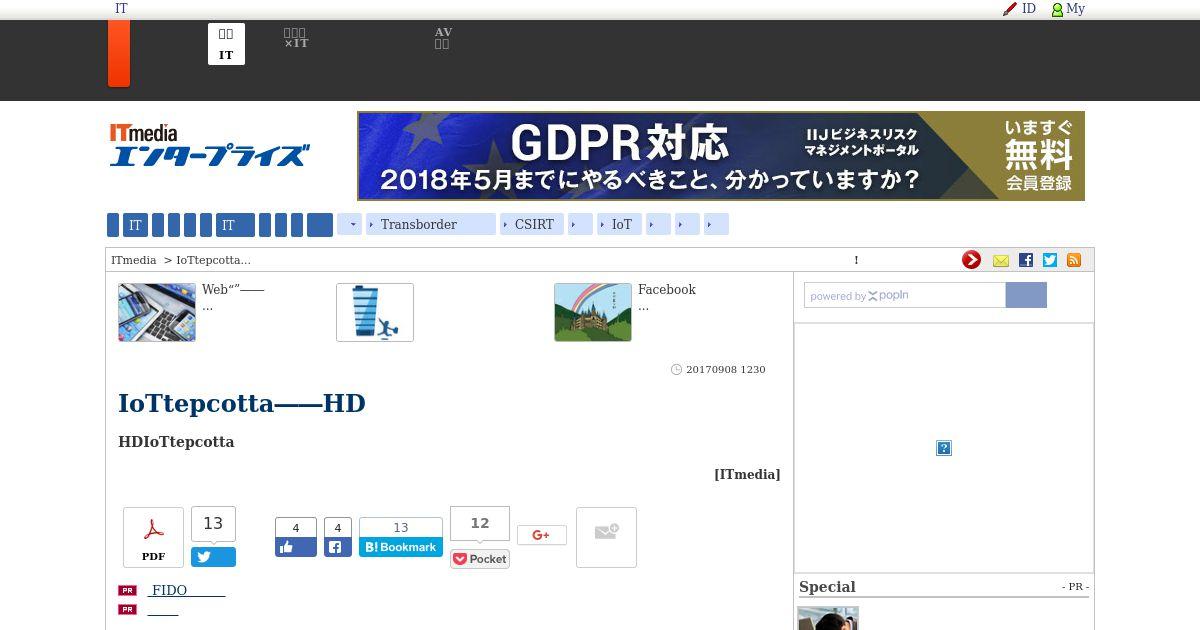
Task: Open the blue building thumbnail article
Action: [375, 312]
